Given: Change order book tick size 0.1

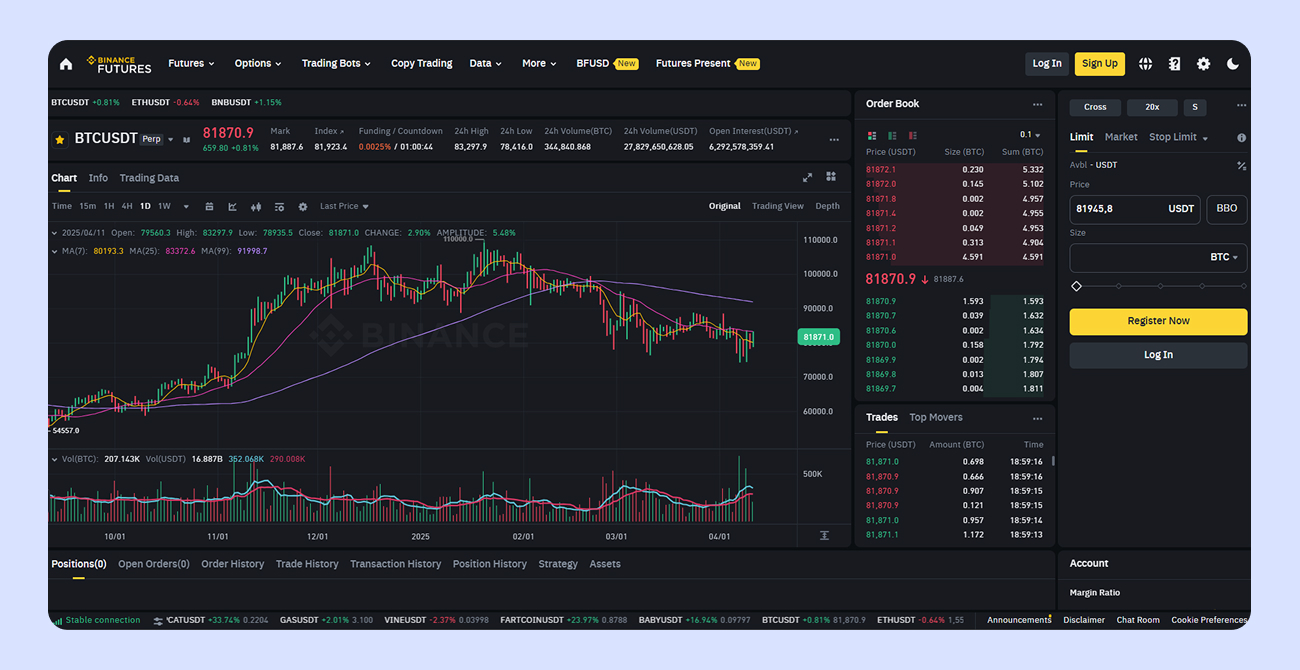Looking at the screenshot, I should pyautogui.click(x=1030, y=135).
